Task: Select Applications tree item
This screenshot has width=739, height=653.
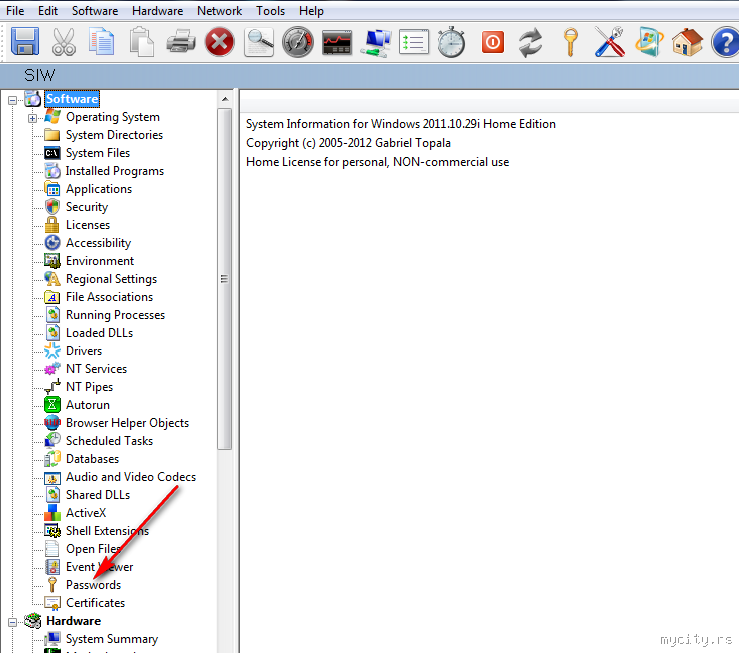Action: [x=99, y=189]
